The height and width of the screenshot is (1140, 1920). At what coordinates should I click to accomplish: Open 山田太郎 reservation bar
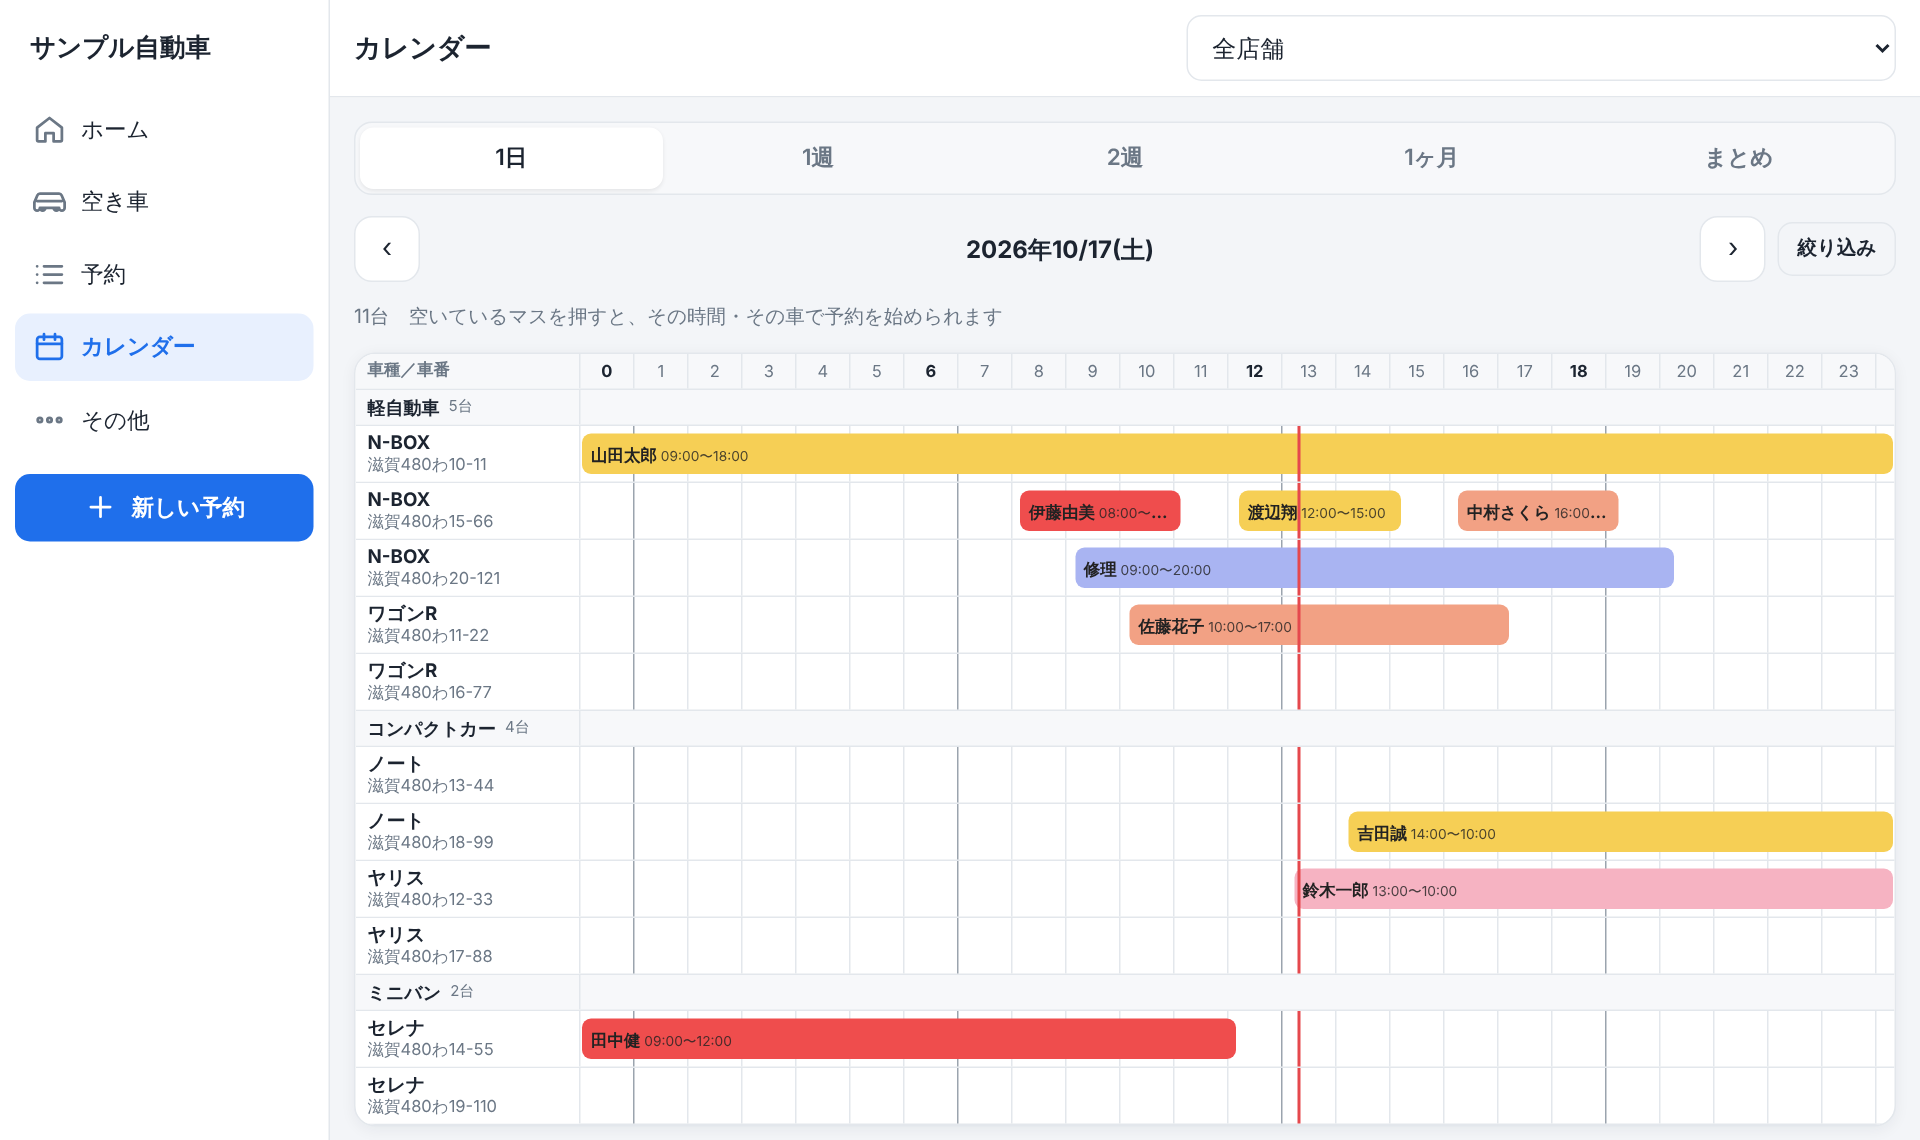(1237, 455)
